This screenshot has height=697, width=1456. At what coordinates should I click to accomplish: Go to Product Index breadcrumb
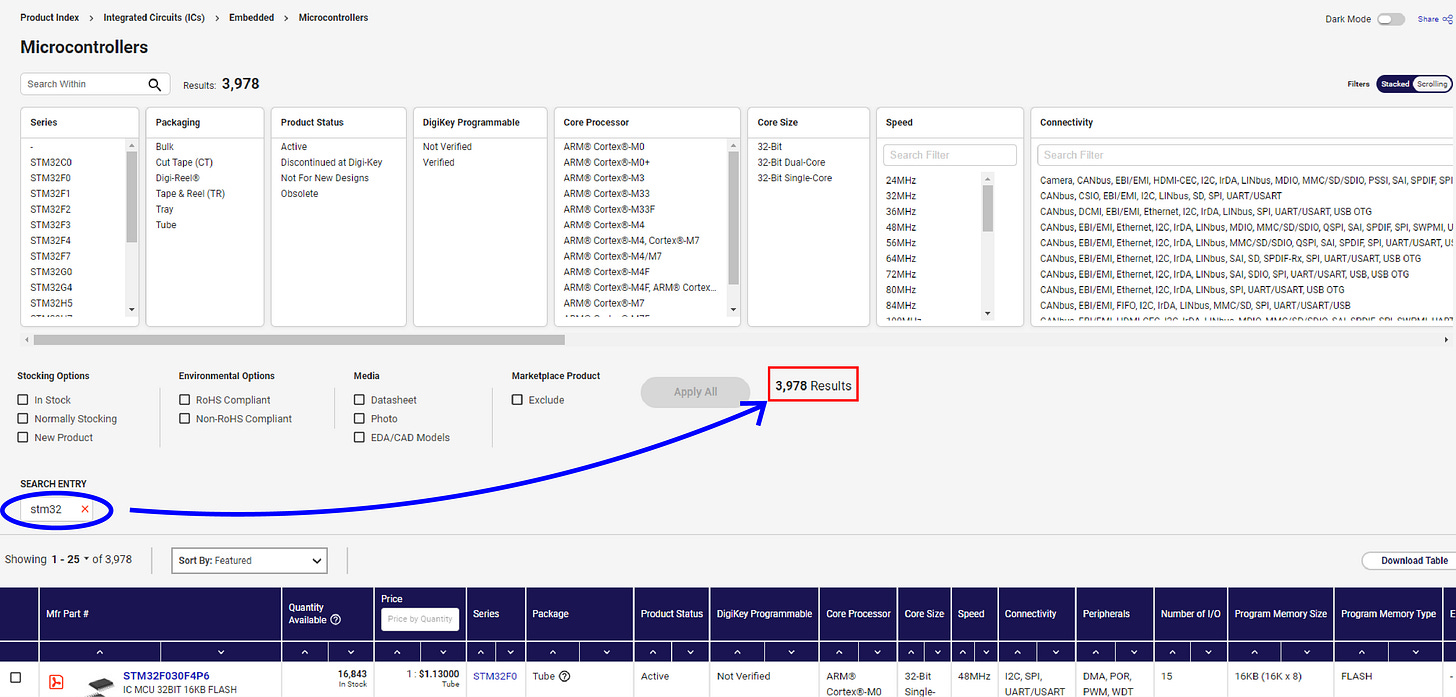(50, 18)
